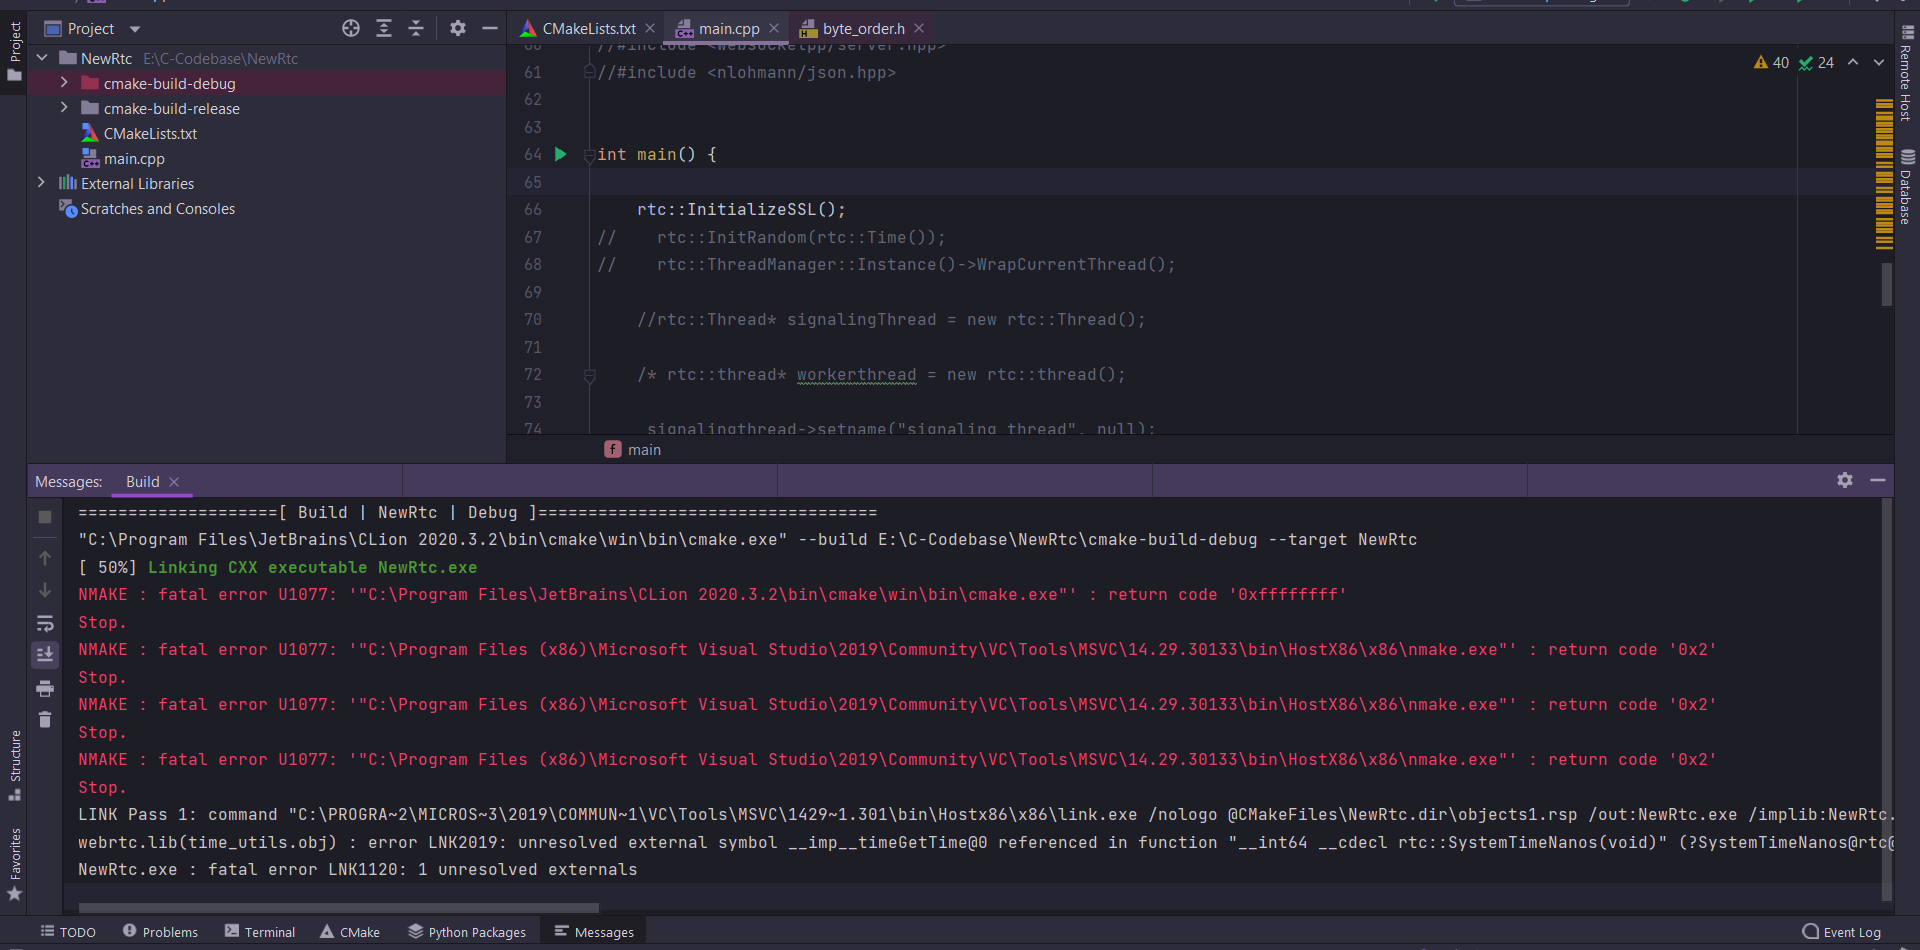Screen dimensions: 1920x950
Task: Fold the include comment at line 61
Action: pos(590,72)
